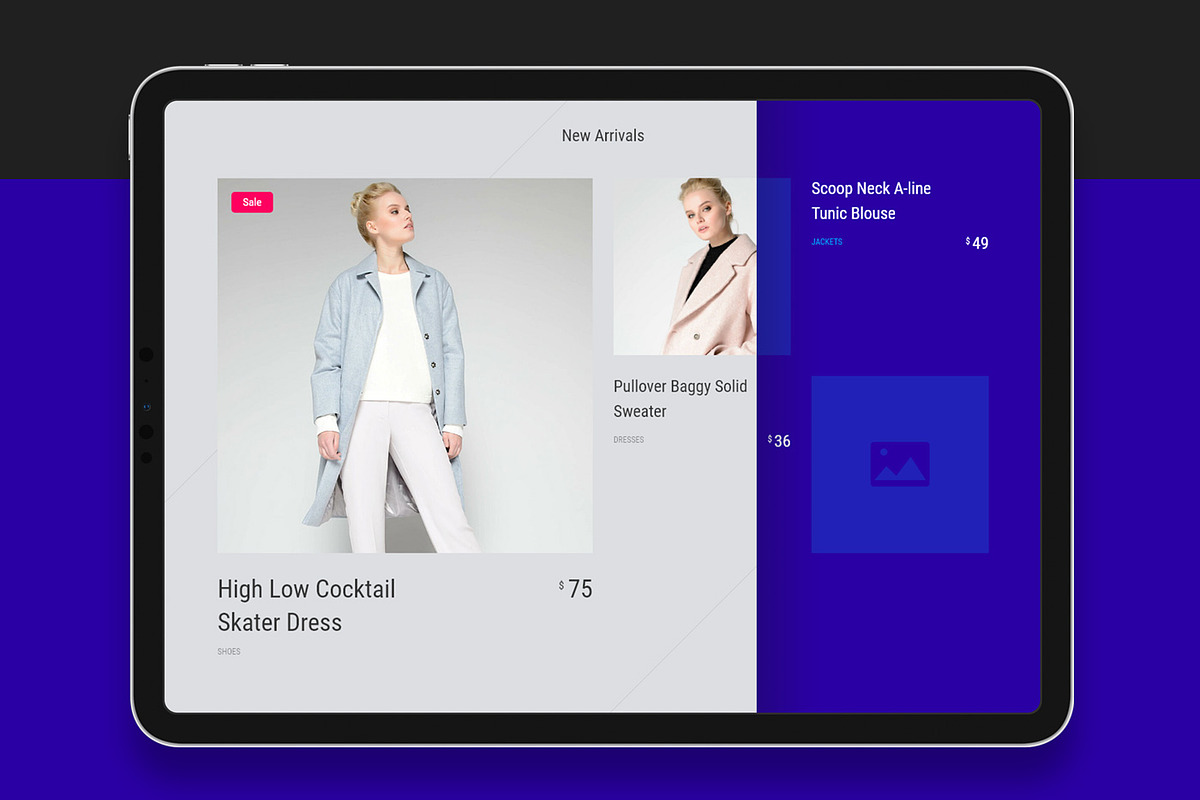Select the SHOES category label
Screen dimensions: 1200x800
tap(229, 652)
